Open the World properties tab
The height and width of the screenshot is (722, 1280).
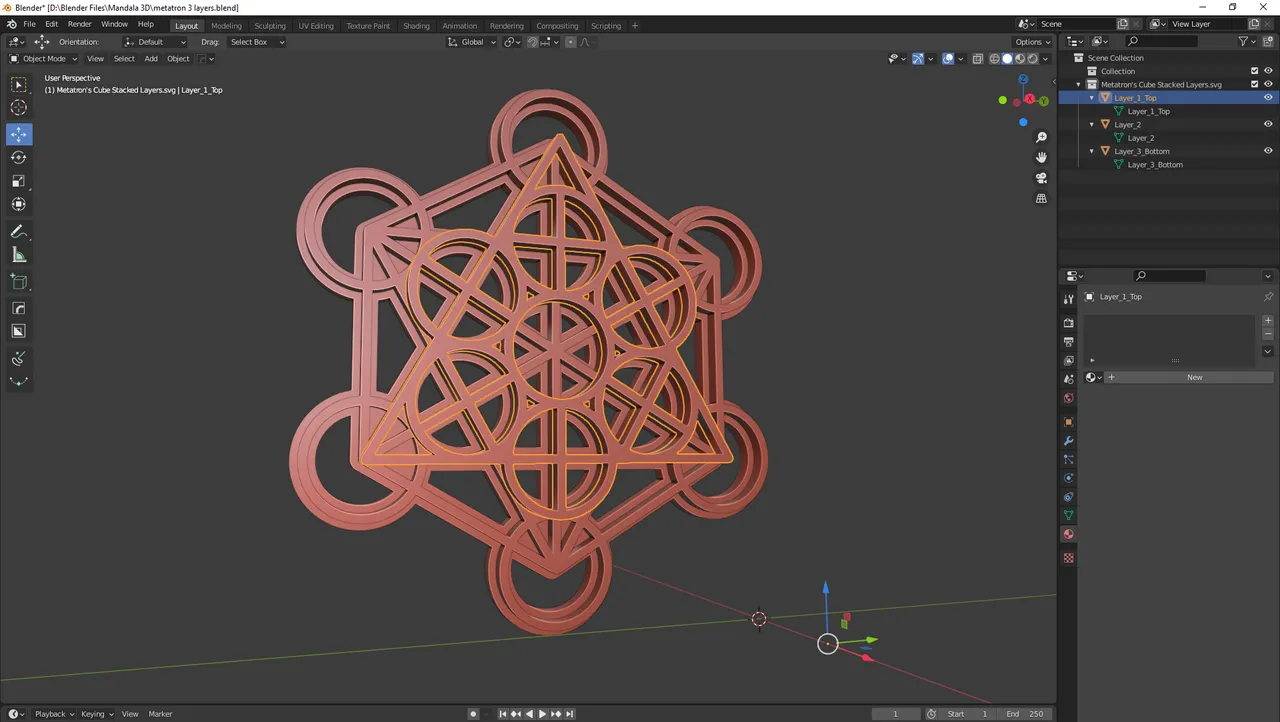click(1068, 399)
